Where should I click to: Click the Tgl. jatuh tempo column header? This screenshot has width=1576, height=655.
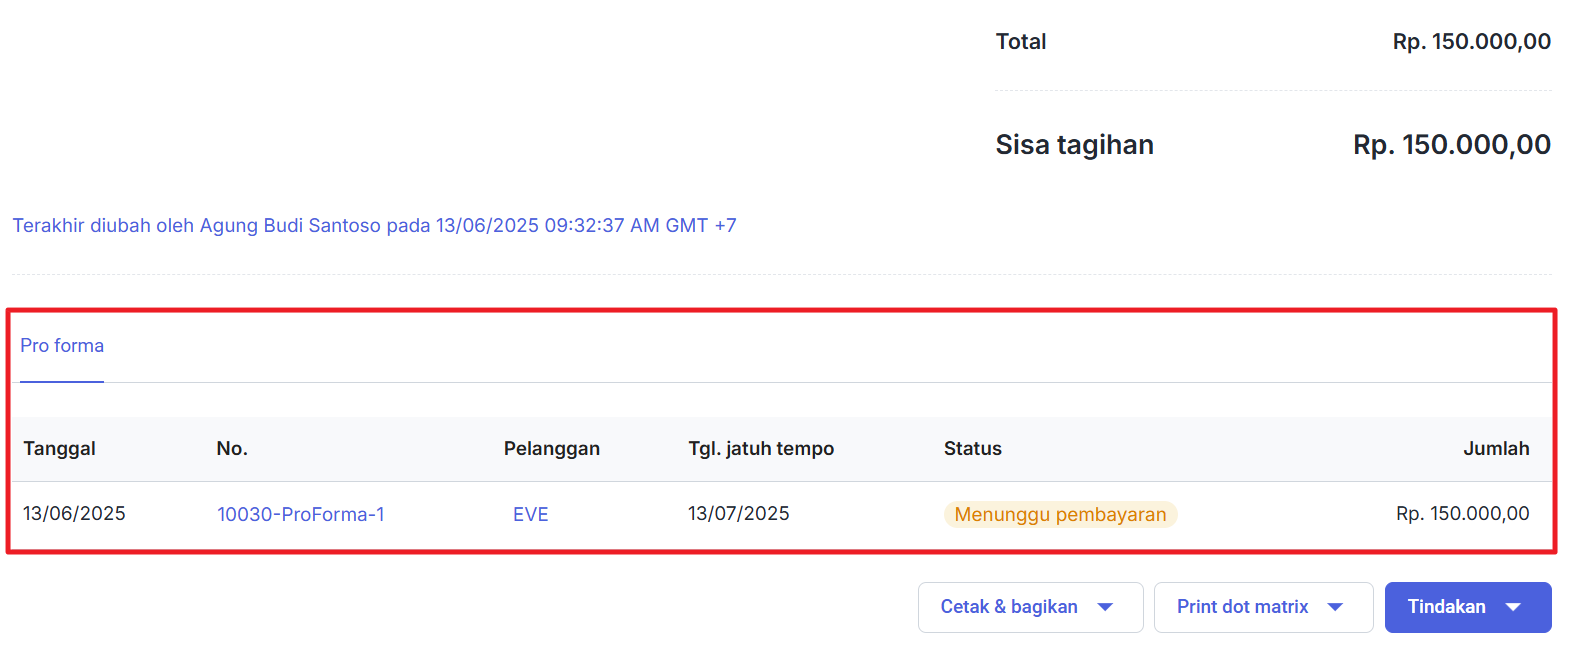pos(761,449)
